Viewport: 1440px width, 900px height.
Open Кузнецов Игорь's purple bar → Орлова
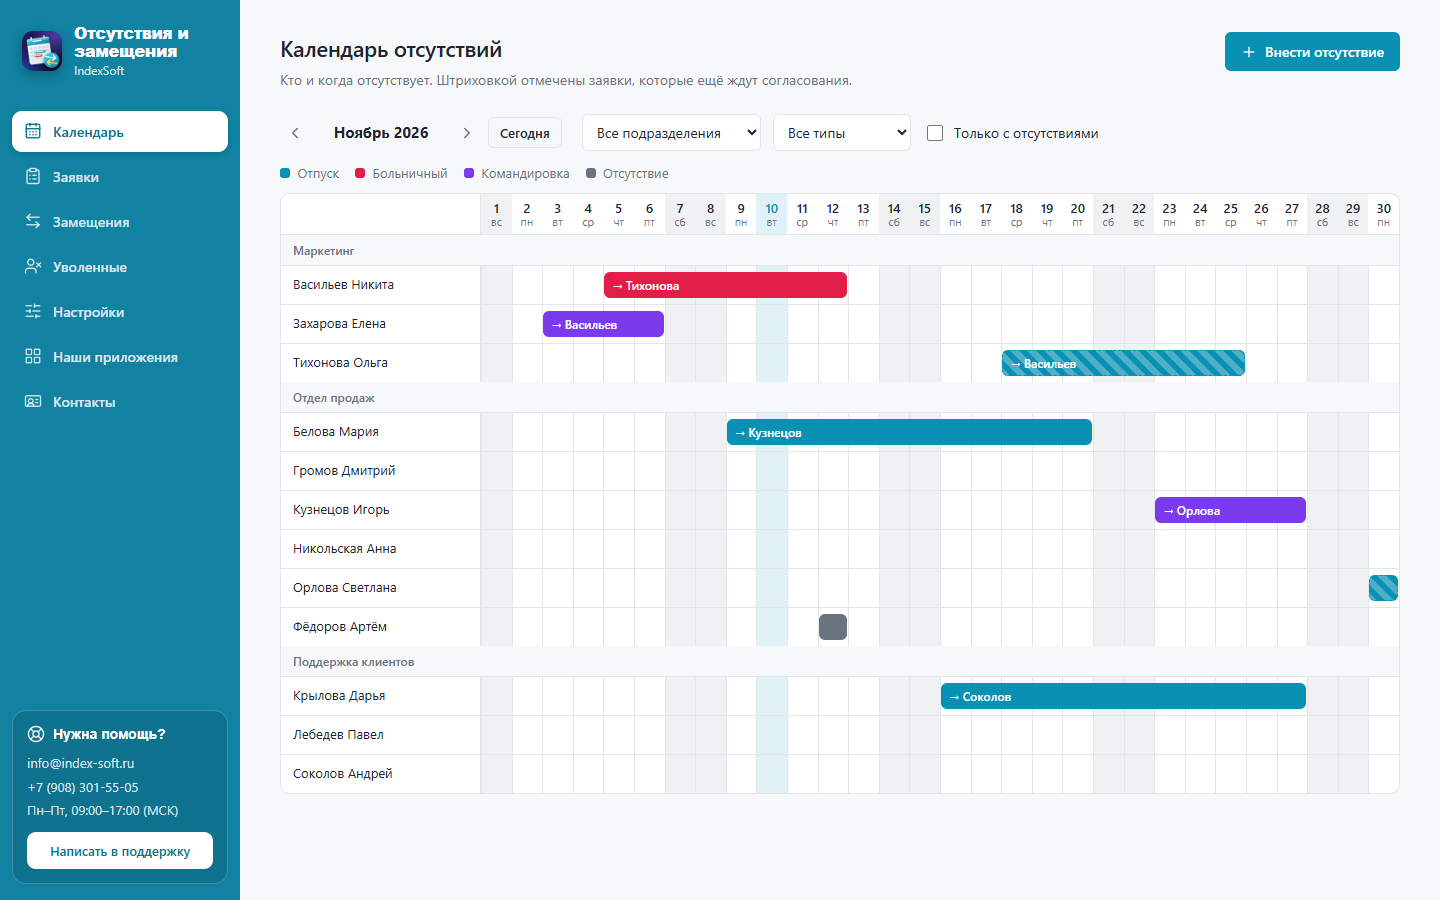tap(1230, 510)
